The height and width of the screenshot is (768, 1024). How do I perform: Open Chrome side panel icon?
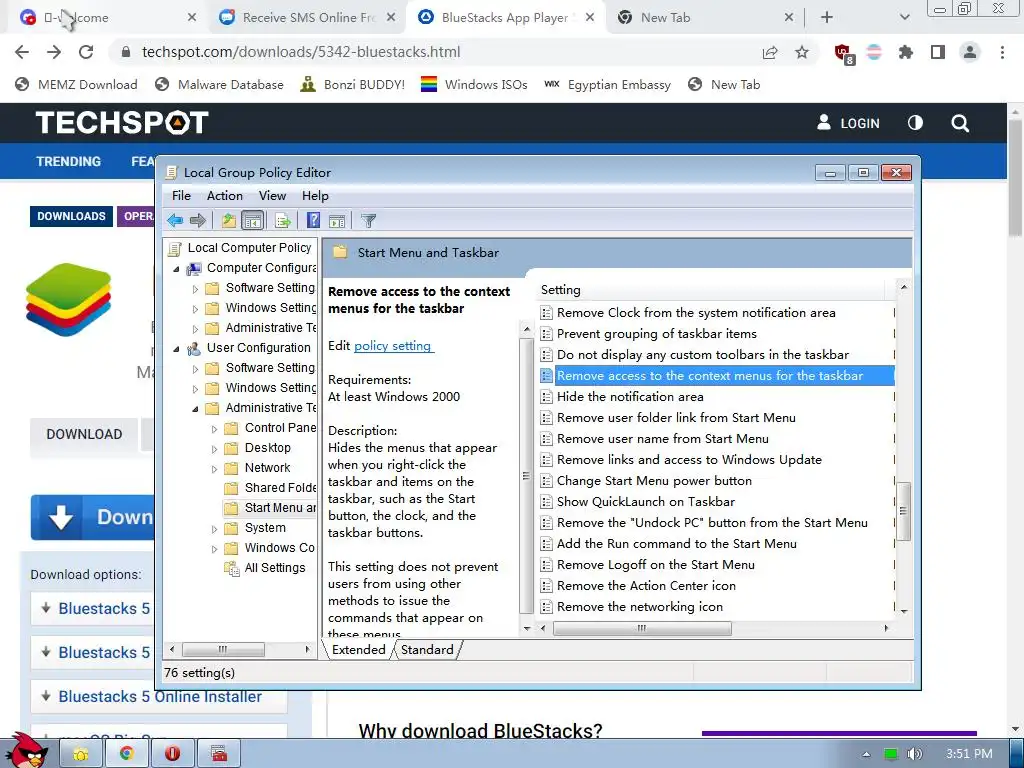pyautogui.click(x=938, y=52)
